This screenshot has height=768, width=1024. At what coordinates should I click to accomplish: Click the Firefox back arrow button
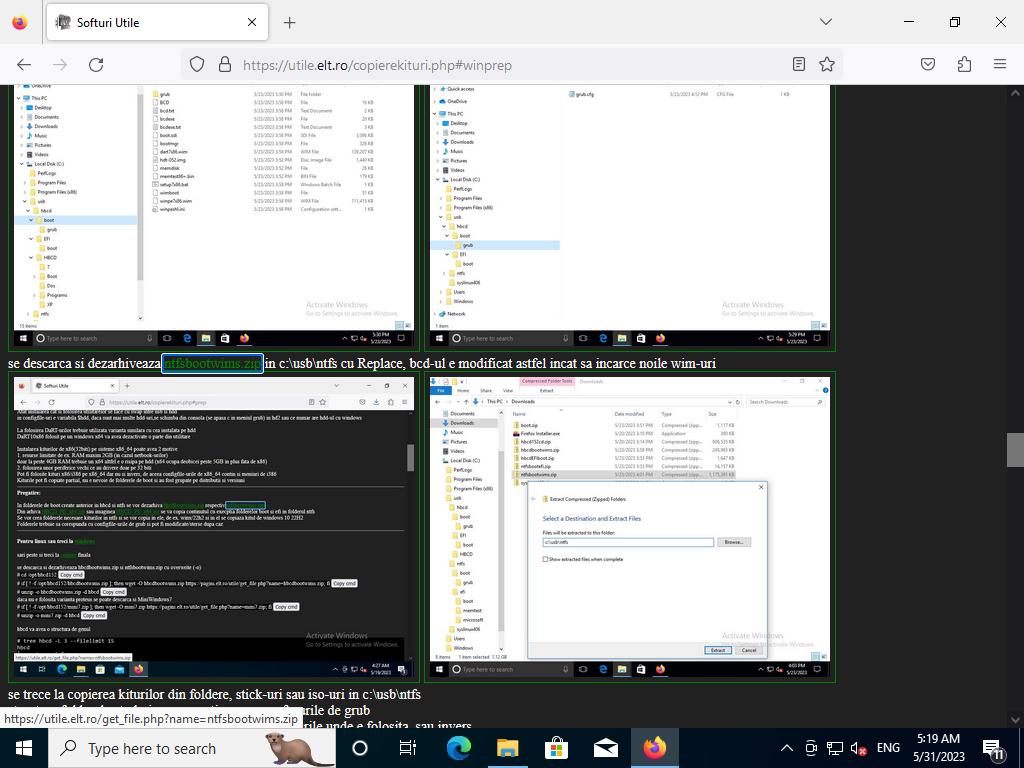(24, 64)
